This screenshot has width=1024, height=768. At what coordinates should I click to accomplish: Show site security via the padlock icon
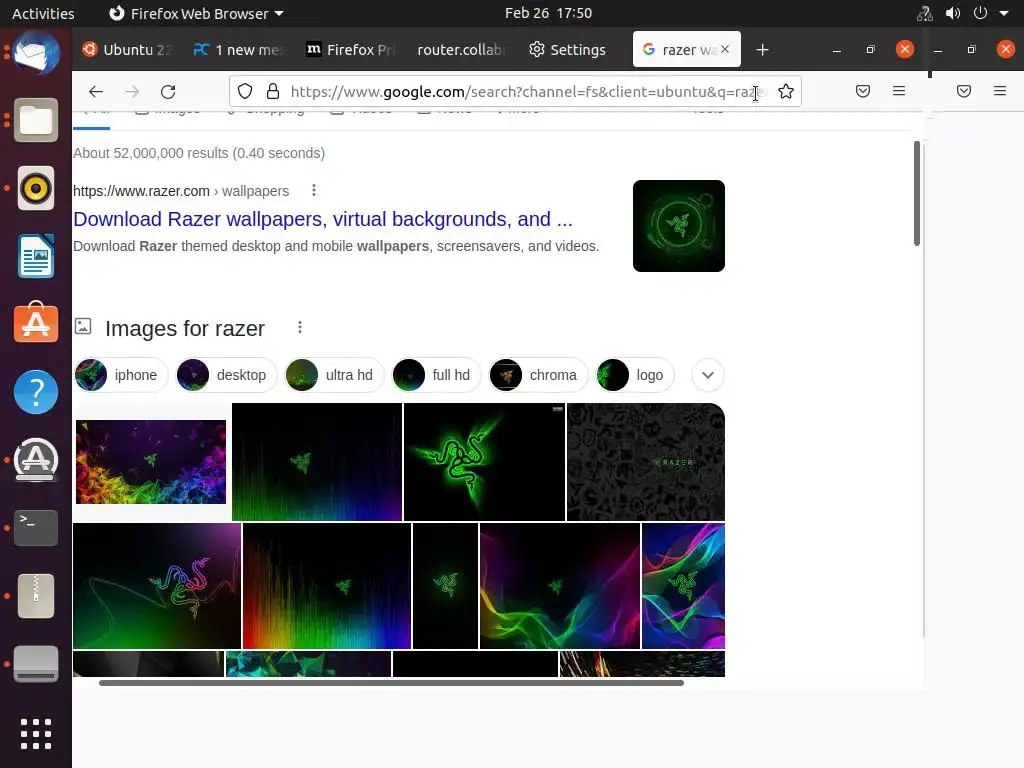click(273, 91)
